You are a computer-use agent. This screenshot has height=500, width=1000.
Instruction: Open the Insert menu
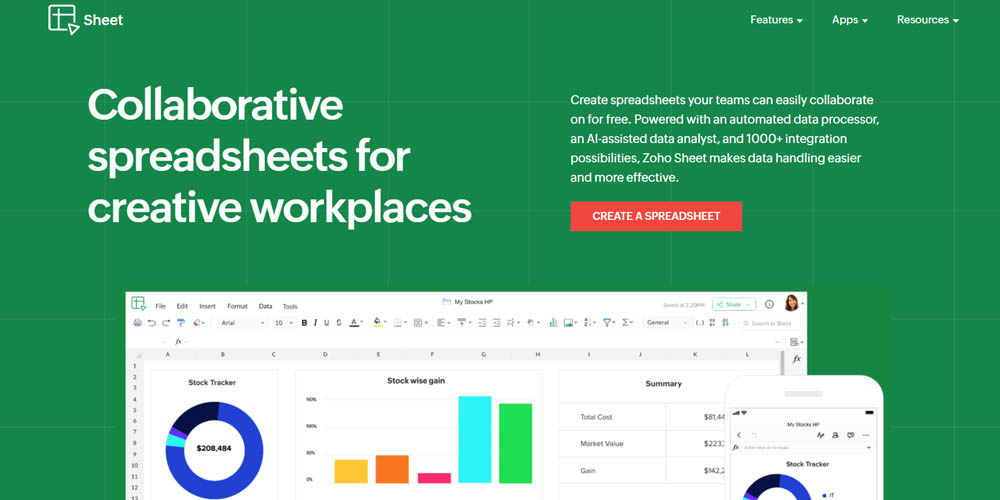[x=207, y=306]
